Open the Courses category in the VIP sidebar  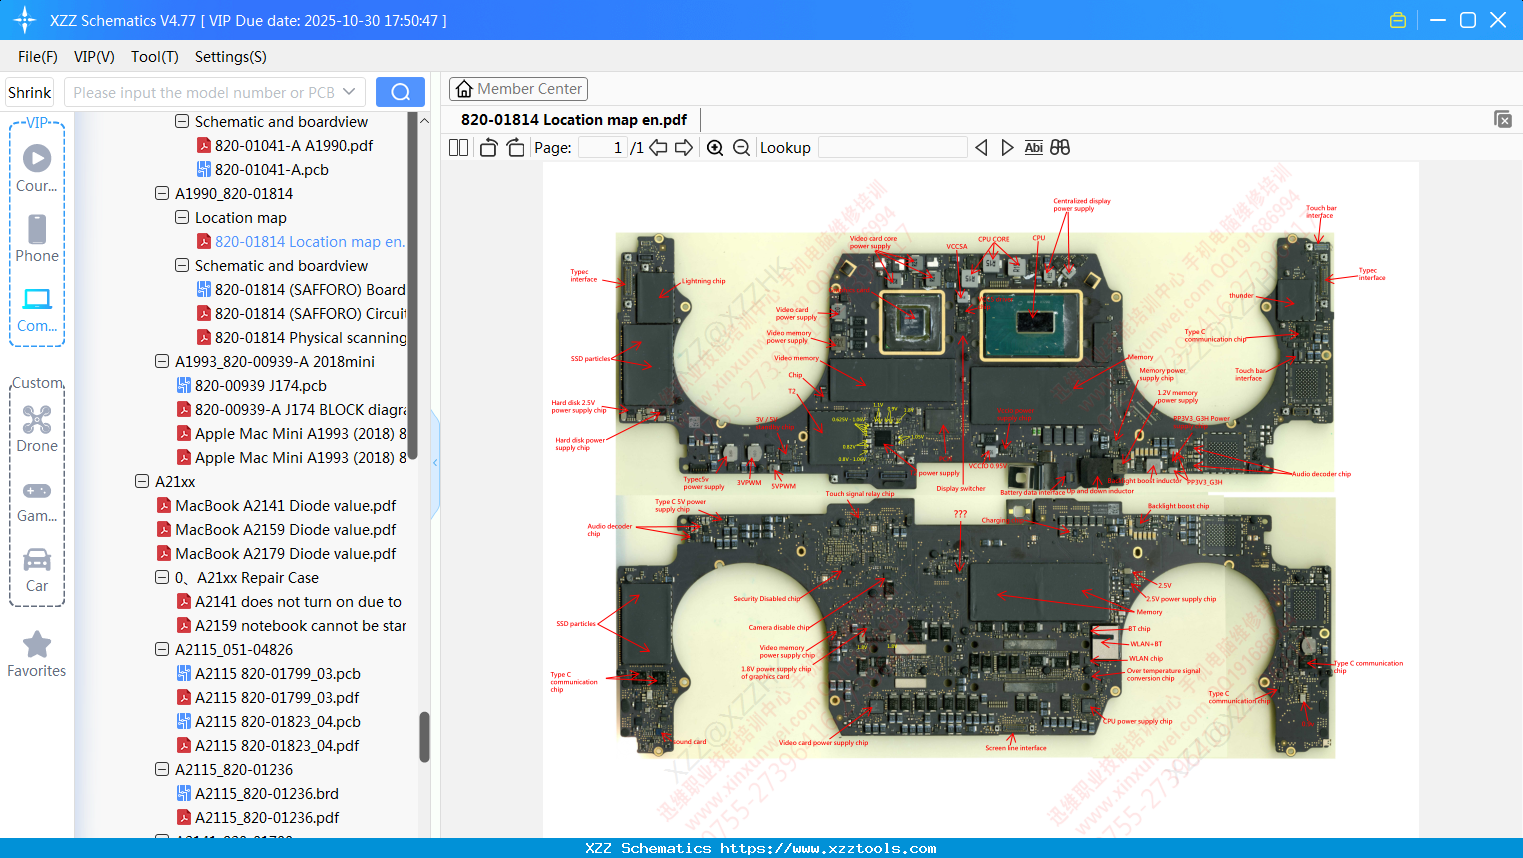click(x=37, y=168)
